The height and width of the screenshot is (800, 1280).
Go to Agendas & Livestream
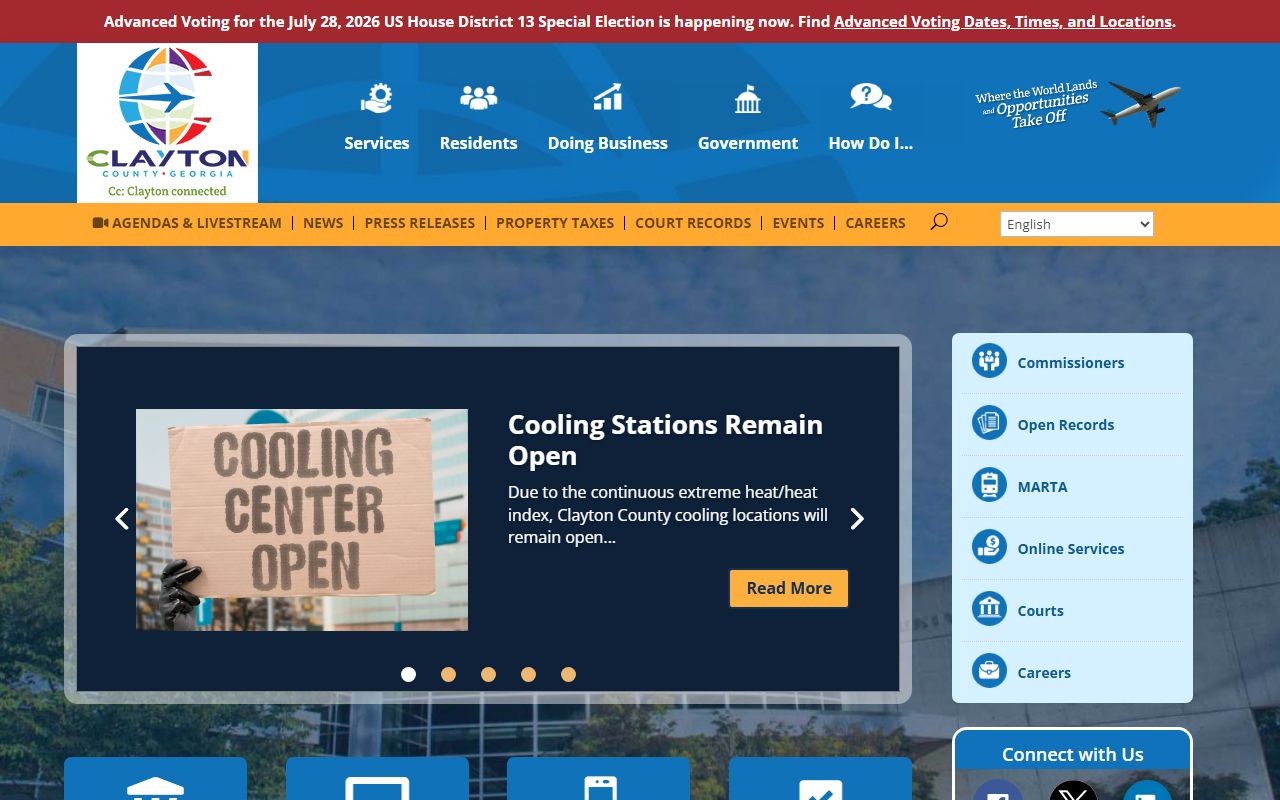coord(187,223)
